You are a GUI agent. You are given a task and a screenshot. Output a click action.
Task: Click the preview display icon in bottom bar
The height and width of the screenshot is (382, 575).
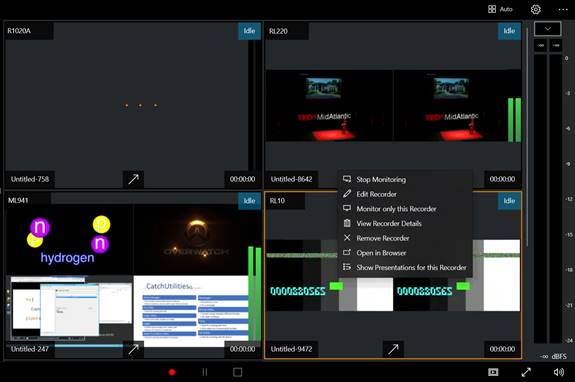493,372
